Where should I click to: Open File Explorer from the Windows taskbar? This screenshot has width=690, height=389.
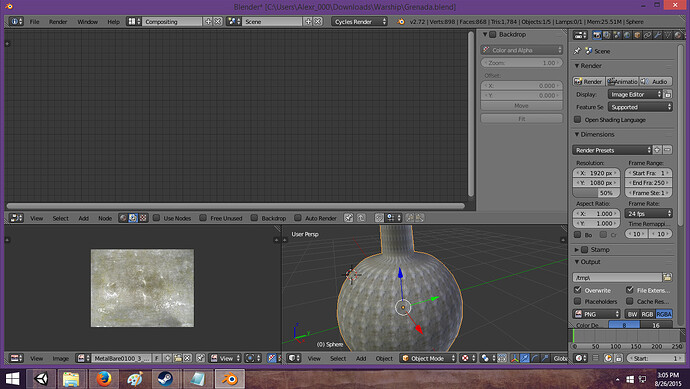[x=71, y=378]
